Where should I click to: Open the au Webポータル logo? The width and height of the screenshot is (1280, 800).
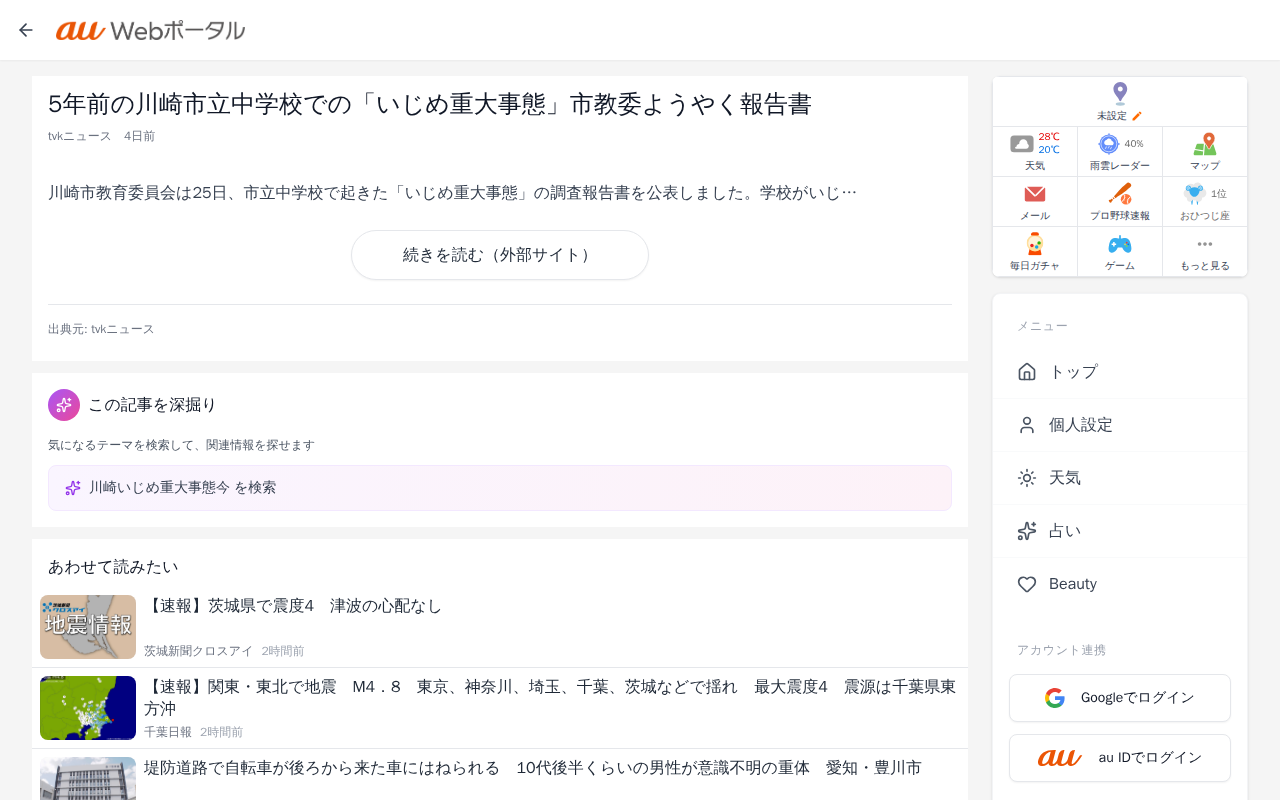pyautogui.click(x=150, y=31)
